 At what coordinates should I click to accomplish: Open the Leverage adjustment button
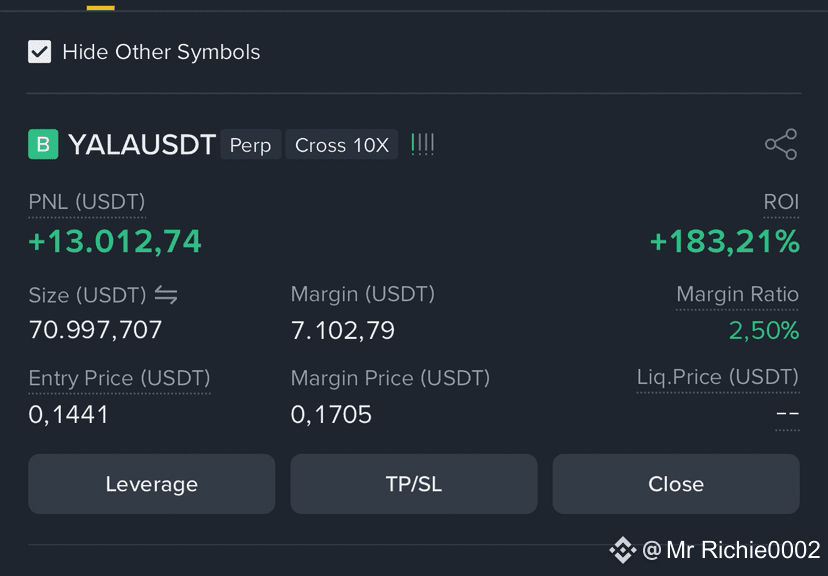pos(152,484)
